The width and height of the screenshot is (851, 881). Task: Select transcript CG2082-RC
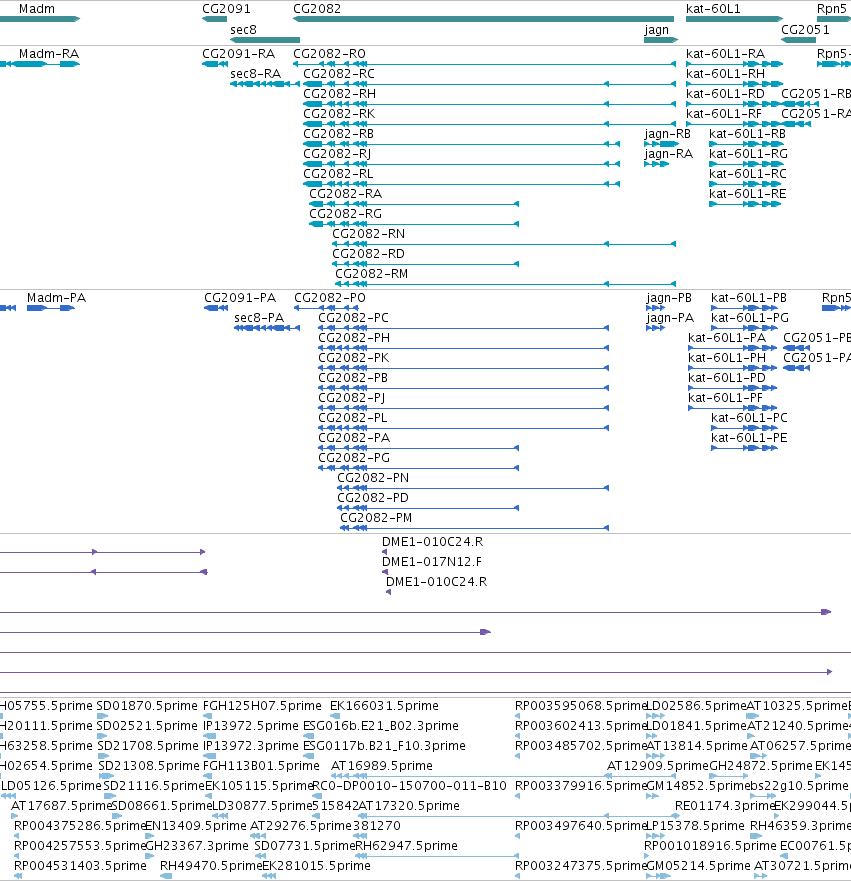tap(339, 74)
